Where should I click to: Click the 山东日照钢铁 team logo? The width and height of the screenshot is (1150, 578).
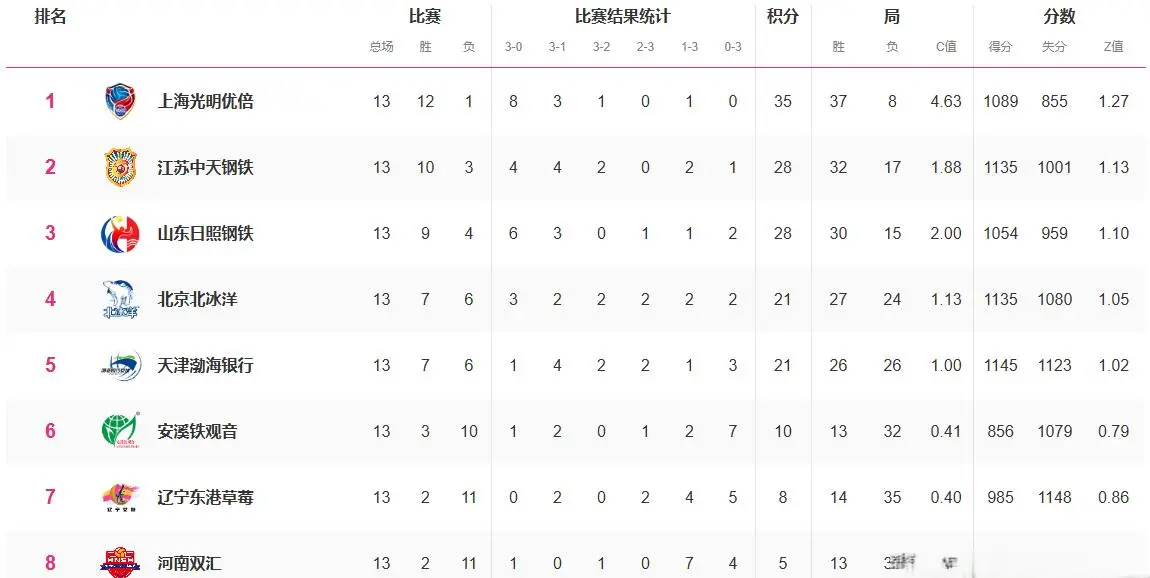click(x=120, y=233)
